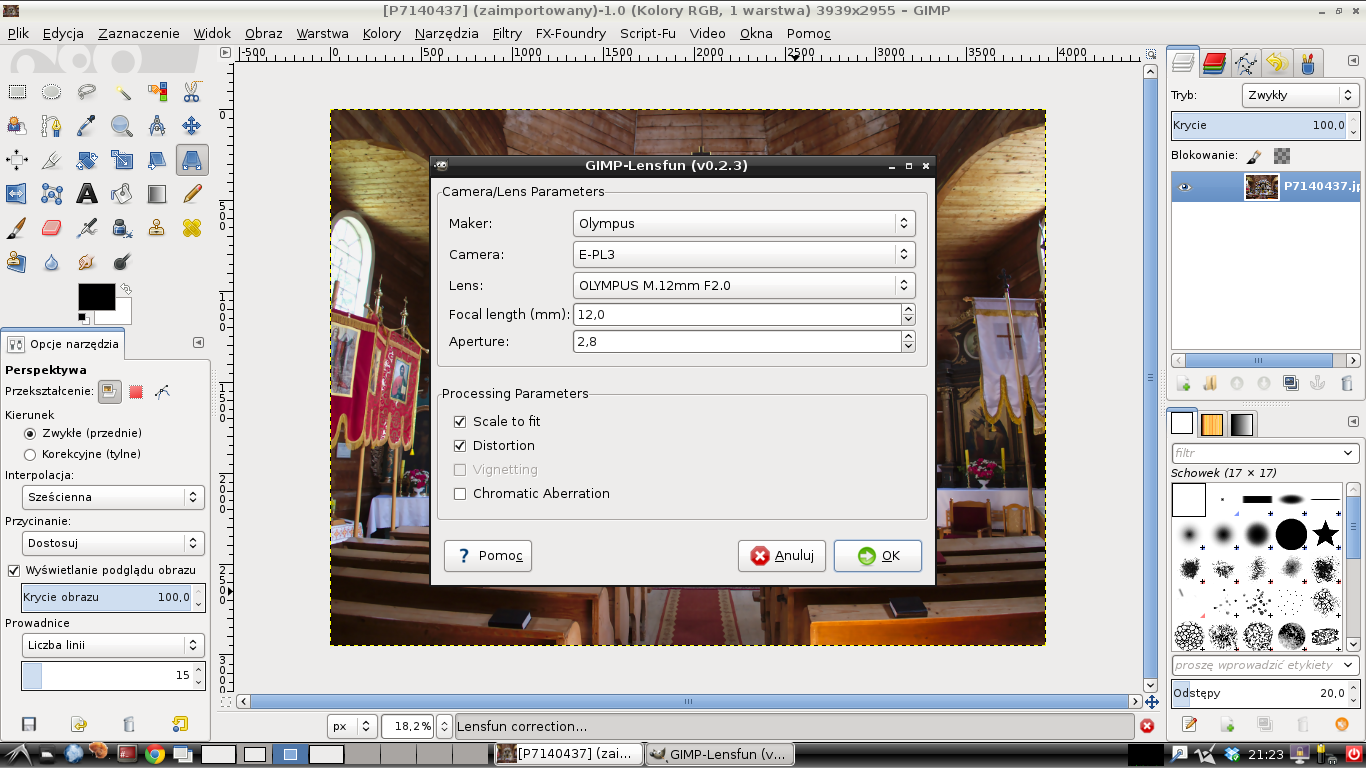
Task: Uncheck the Scale to fit checkbox
Action: point(460,422)
